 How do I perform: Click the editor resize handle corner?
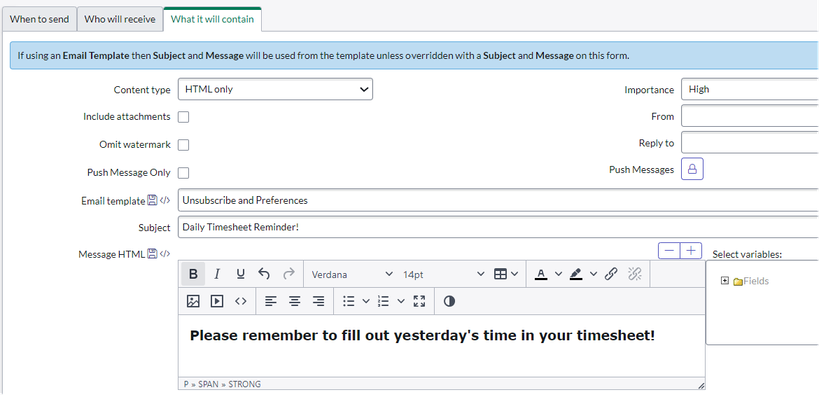click(x=701, y=386)
